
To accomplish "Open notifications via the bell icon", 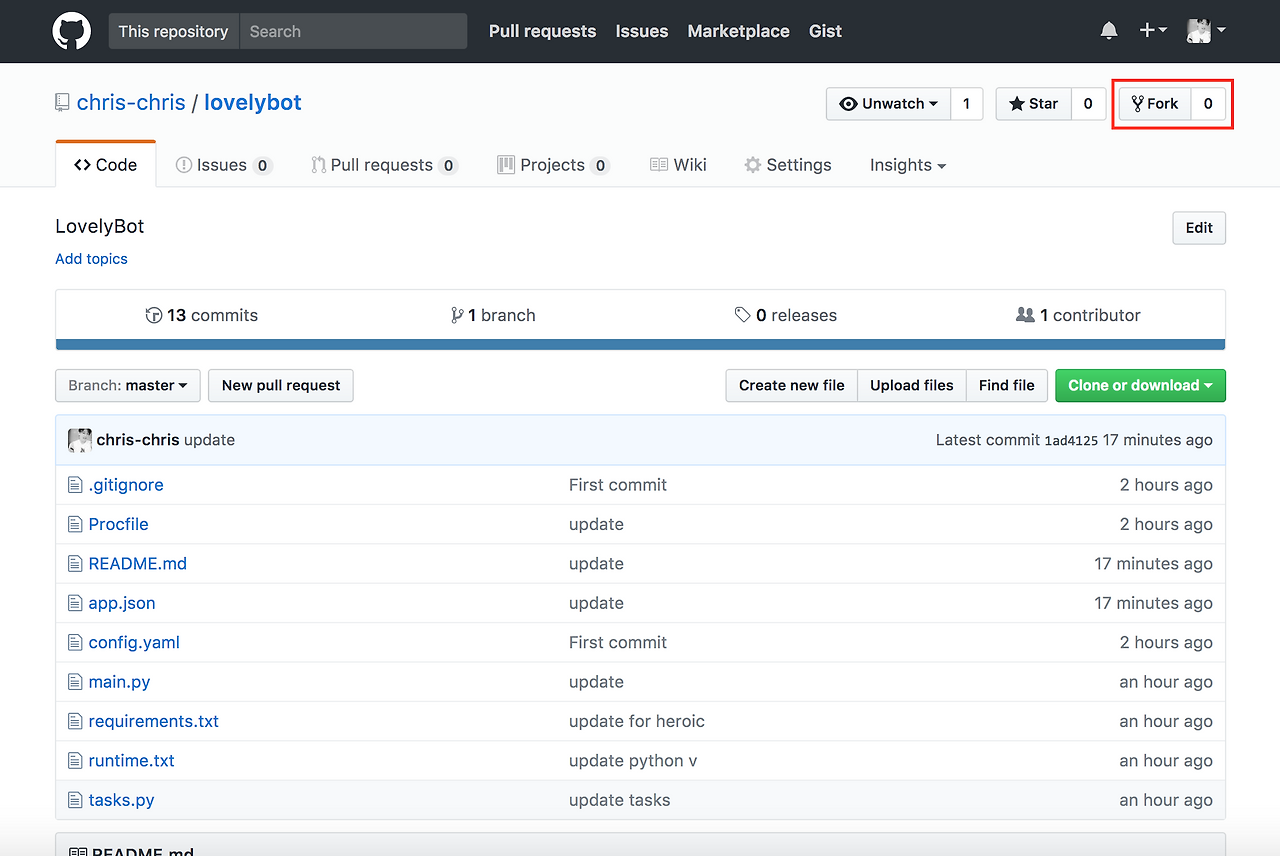I will point(1108,30).
